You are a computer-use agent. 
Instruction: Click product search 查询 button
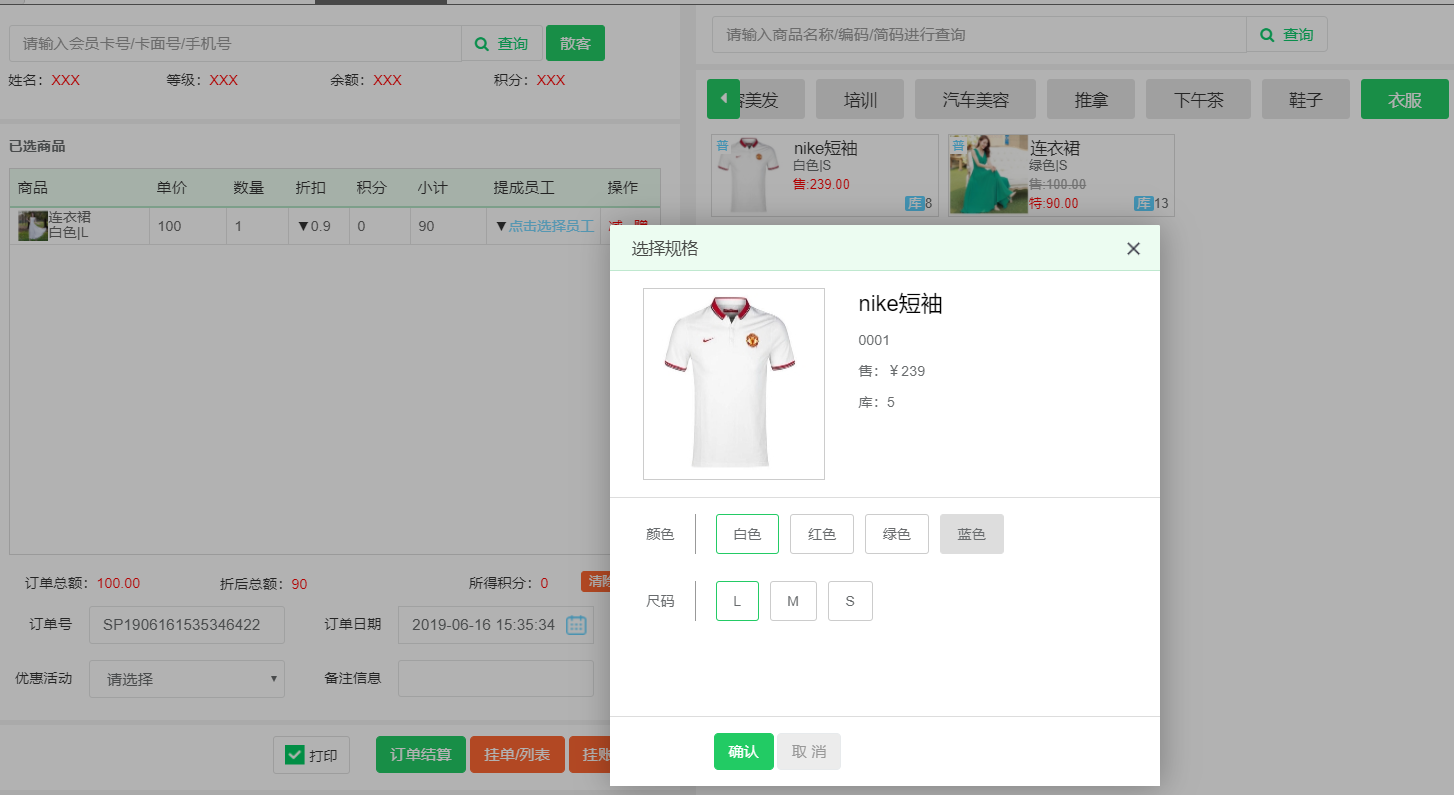(1287, 35)
